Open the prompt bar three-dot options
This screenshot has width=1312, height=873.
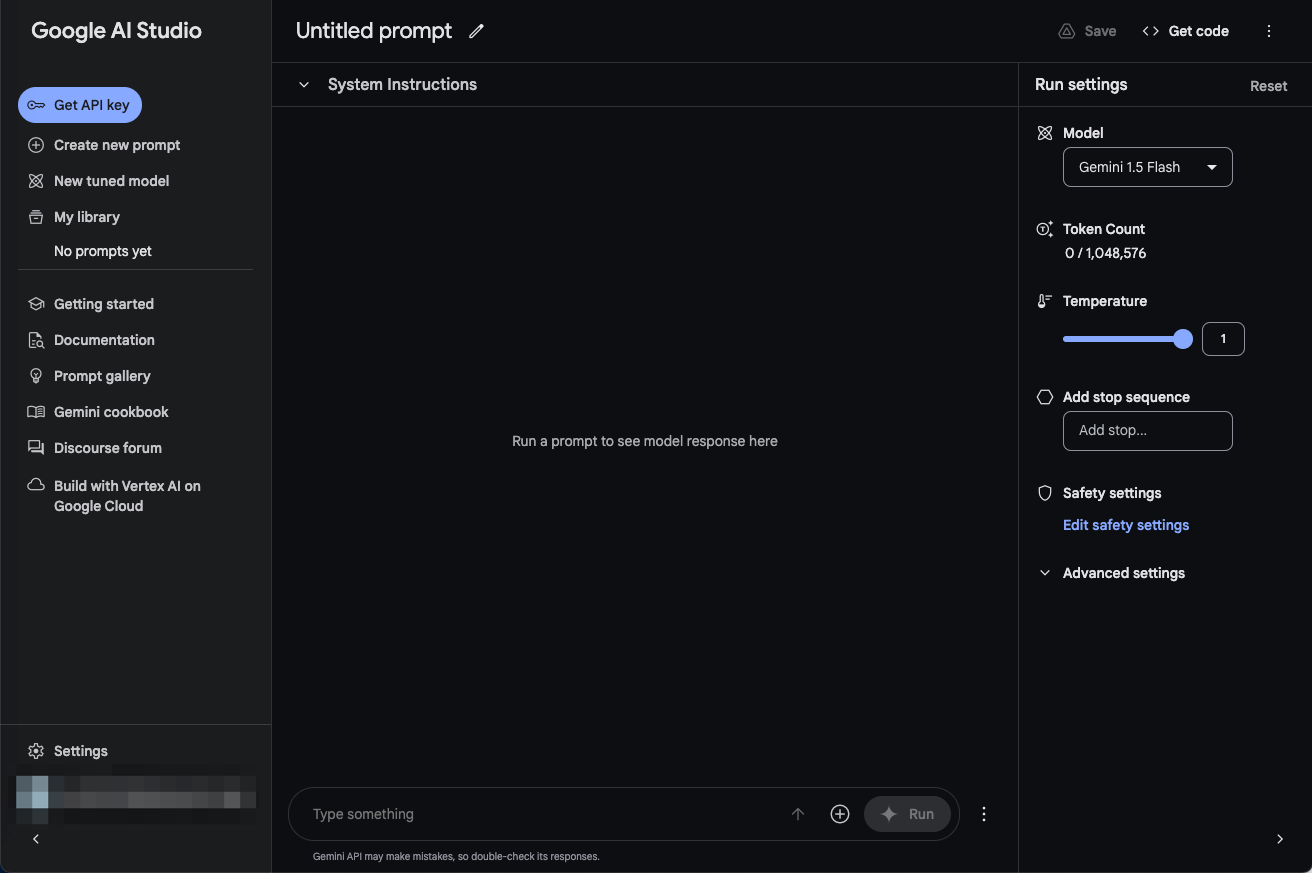984,814
